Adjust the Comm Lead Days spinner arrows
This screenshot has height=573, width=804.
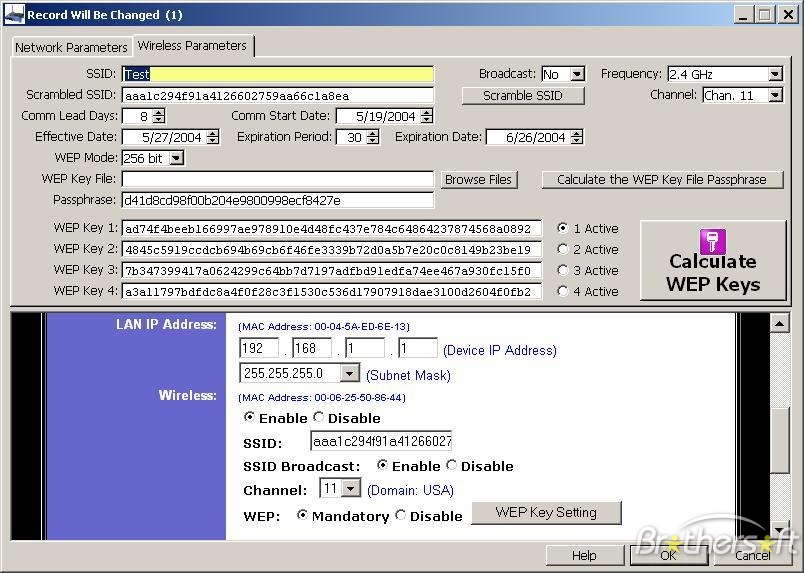coord(159,116)
